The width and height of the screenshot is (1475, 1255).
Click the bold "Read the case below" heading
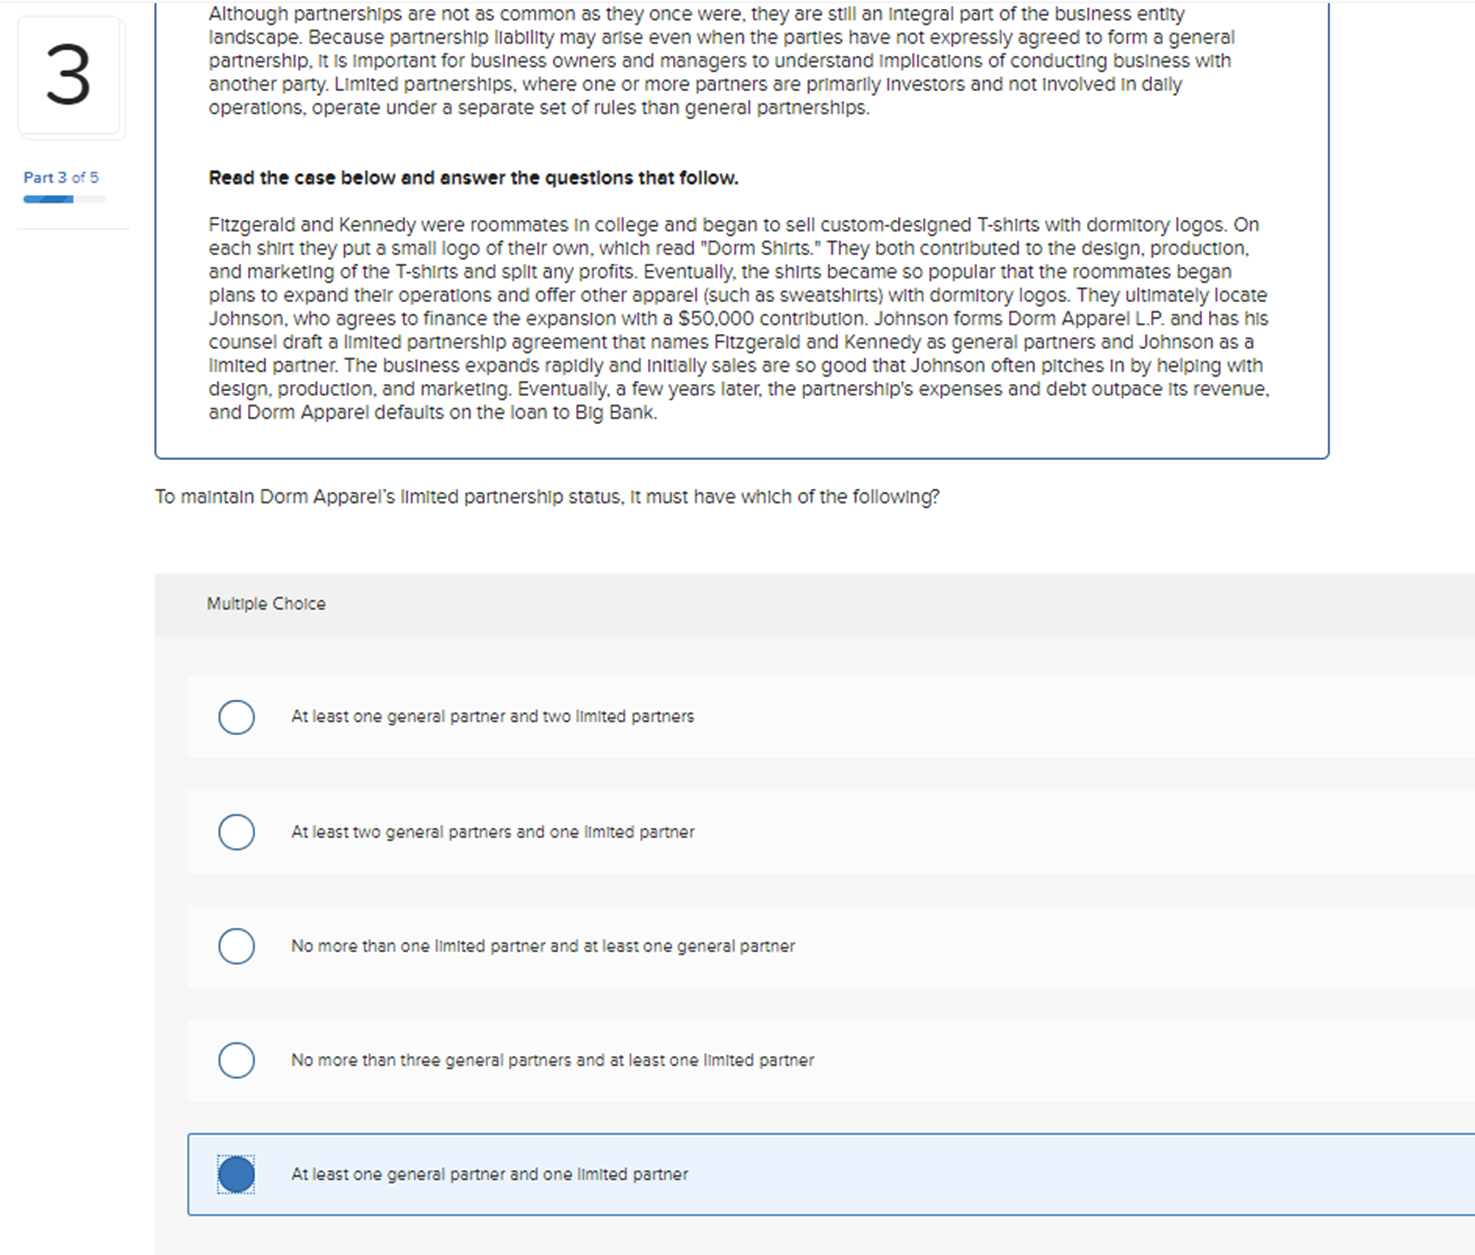[473, 177]
